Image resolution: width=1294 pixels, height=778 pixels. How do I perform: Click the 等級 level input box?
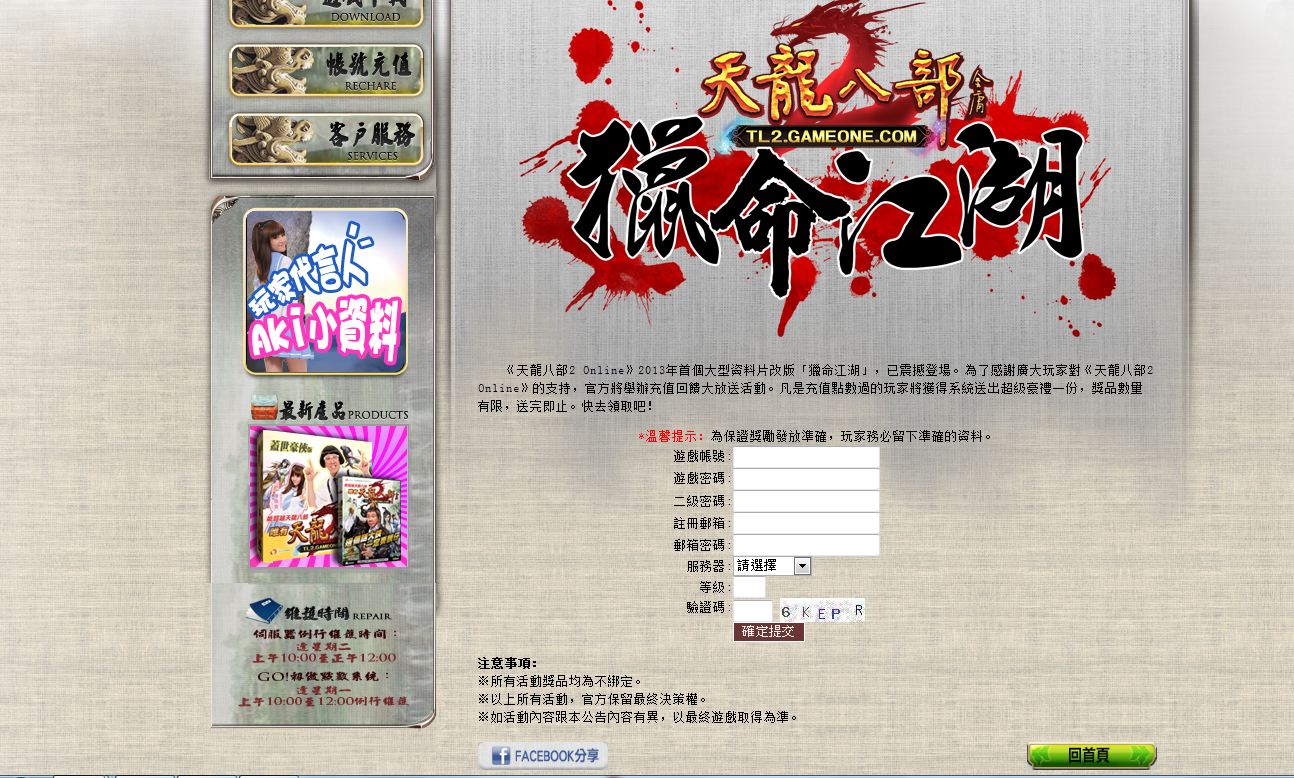(749, 588)
